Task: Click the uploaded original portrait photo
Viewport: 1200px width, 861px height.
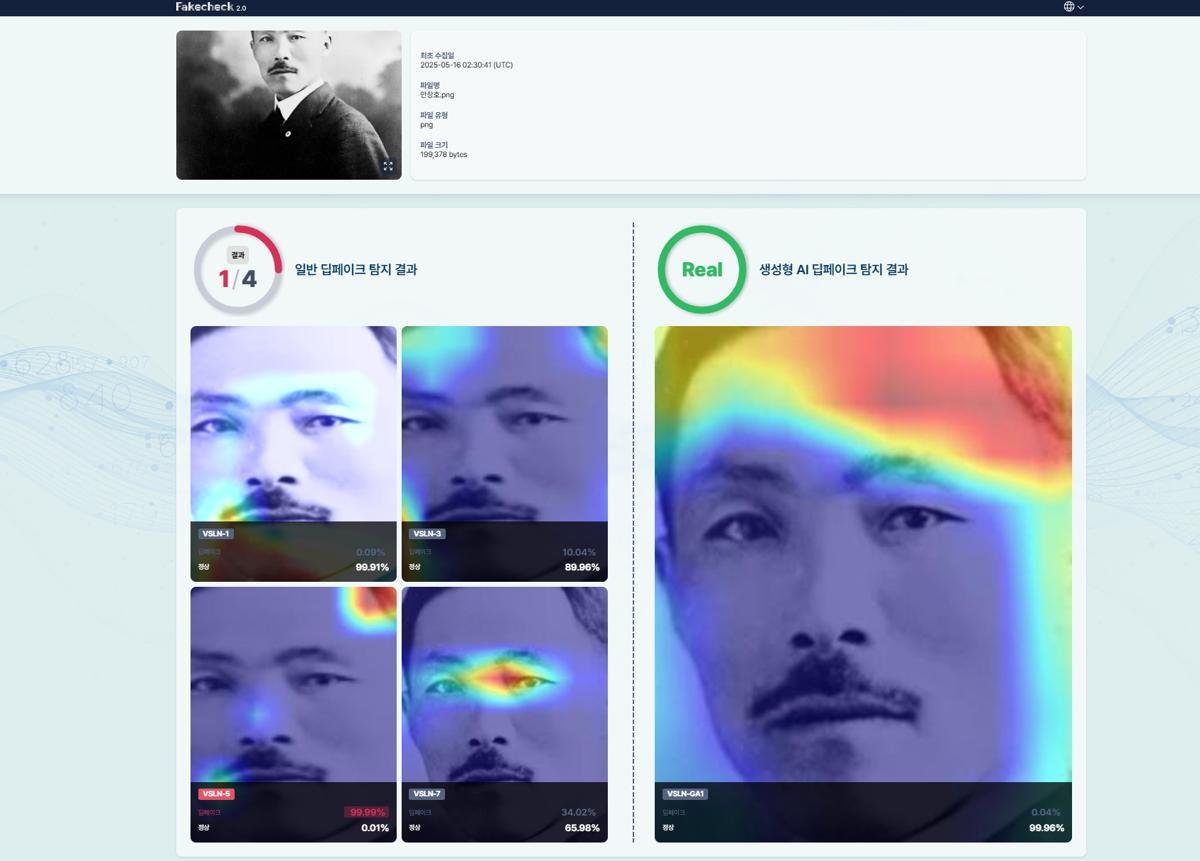Action: click(x=274, y=105)
